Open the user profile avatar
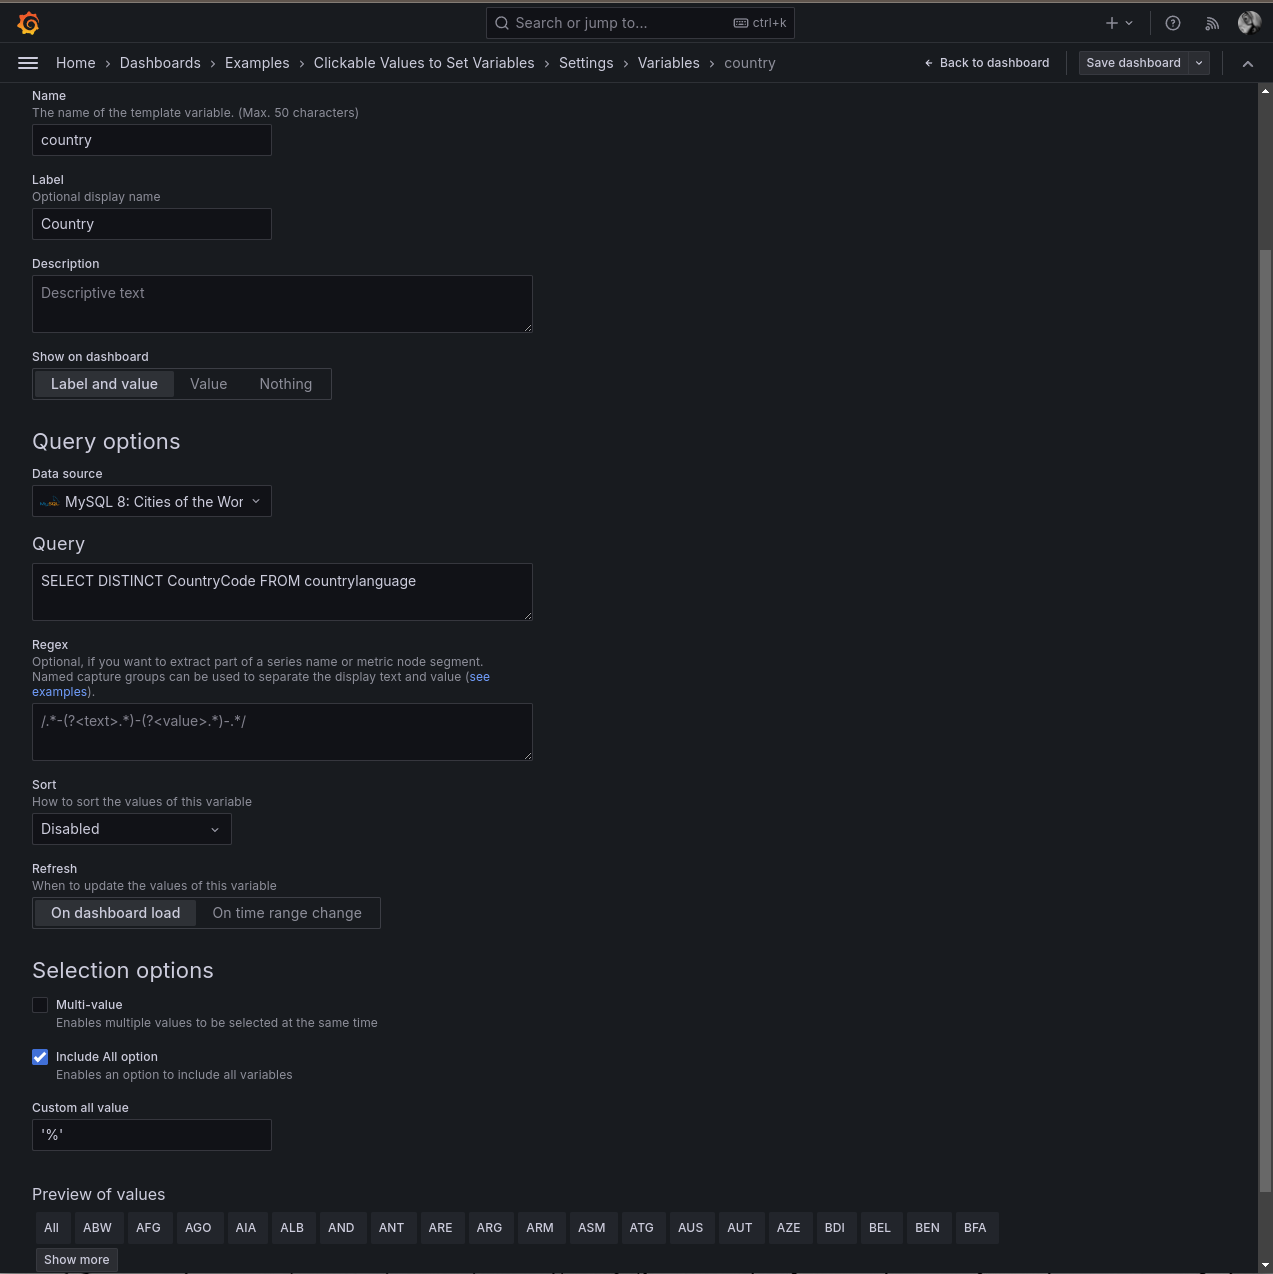Screen dimensions: 1273x1274 point(1248,22)
